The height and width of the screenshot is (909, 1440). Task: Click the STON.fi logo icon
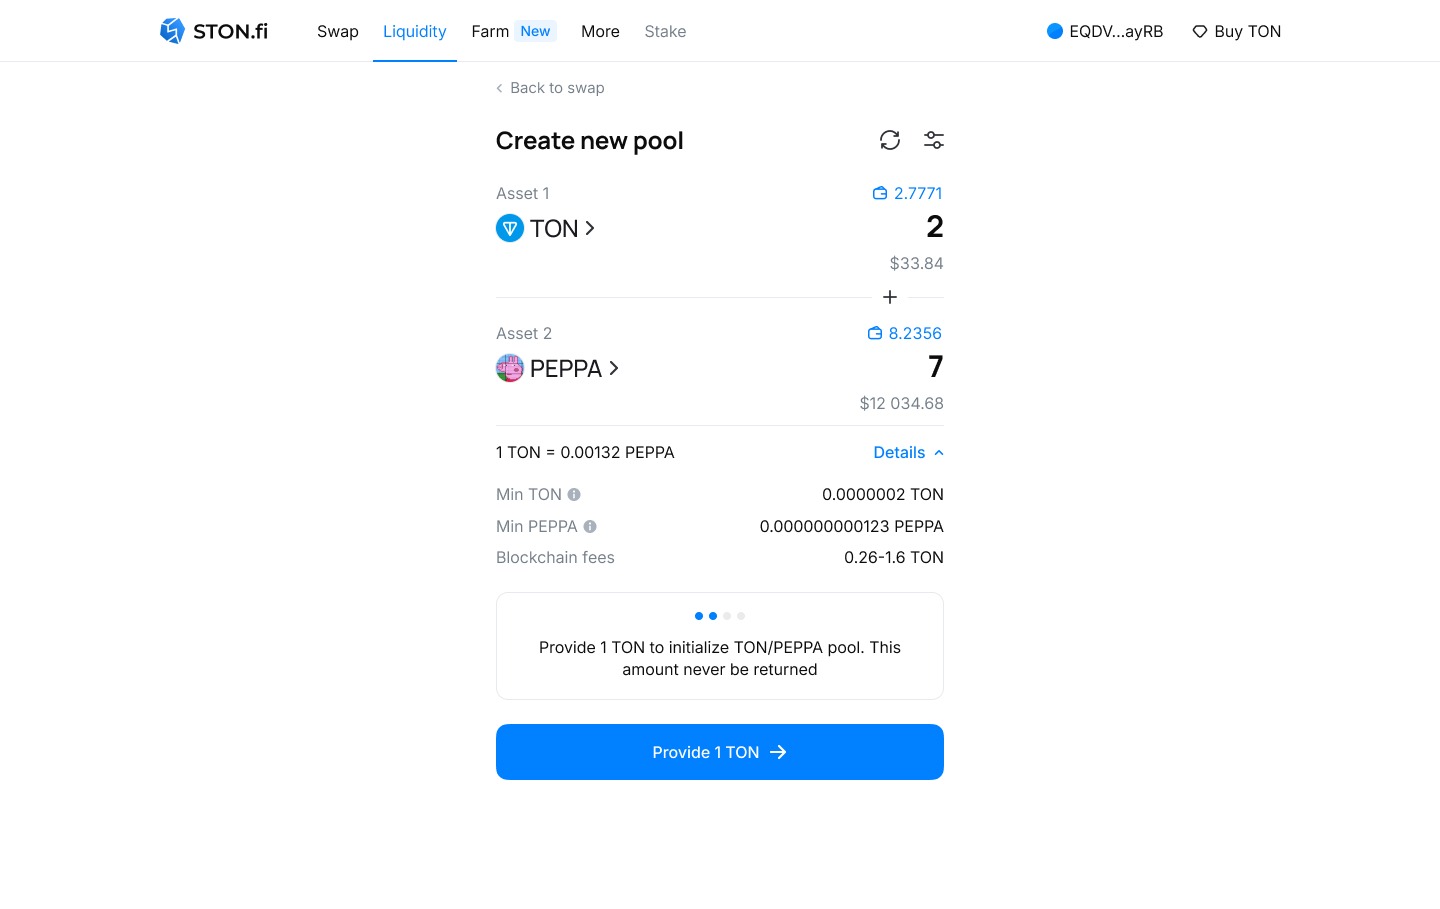[172, 31]
